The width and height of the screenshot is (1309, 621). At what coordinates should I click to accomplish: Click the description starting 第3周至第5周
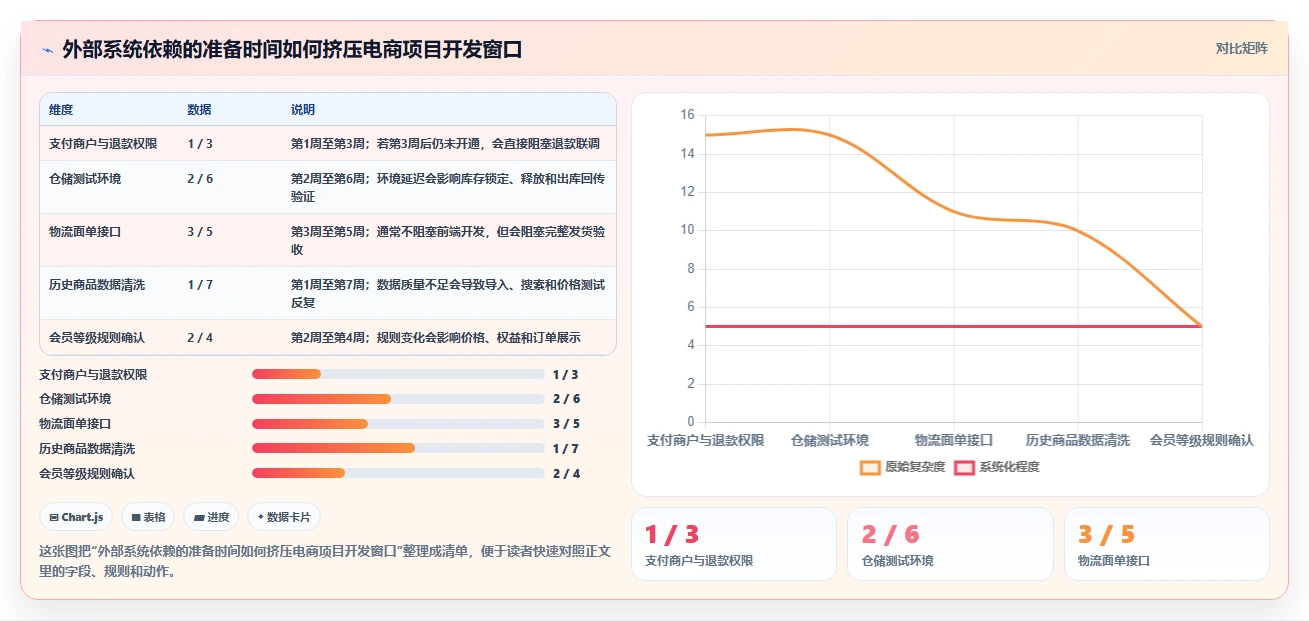pyautogui.click(x=448, y=240)
